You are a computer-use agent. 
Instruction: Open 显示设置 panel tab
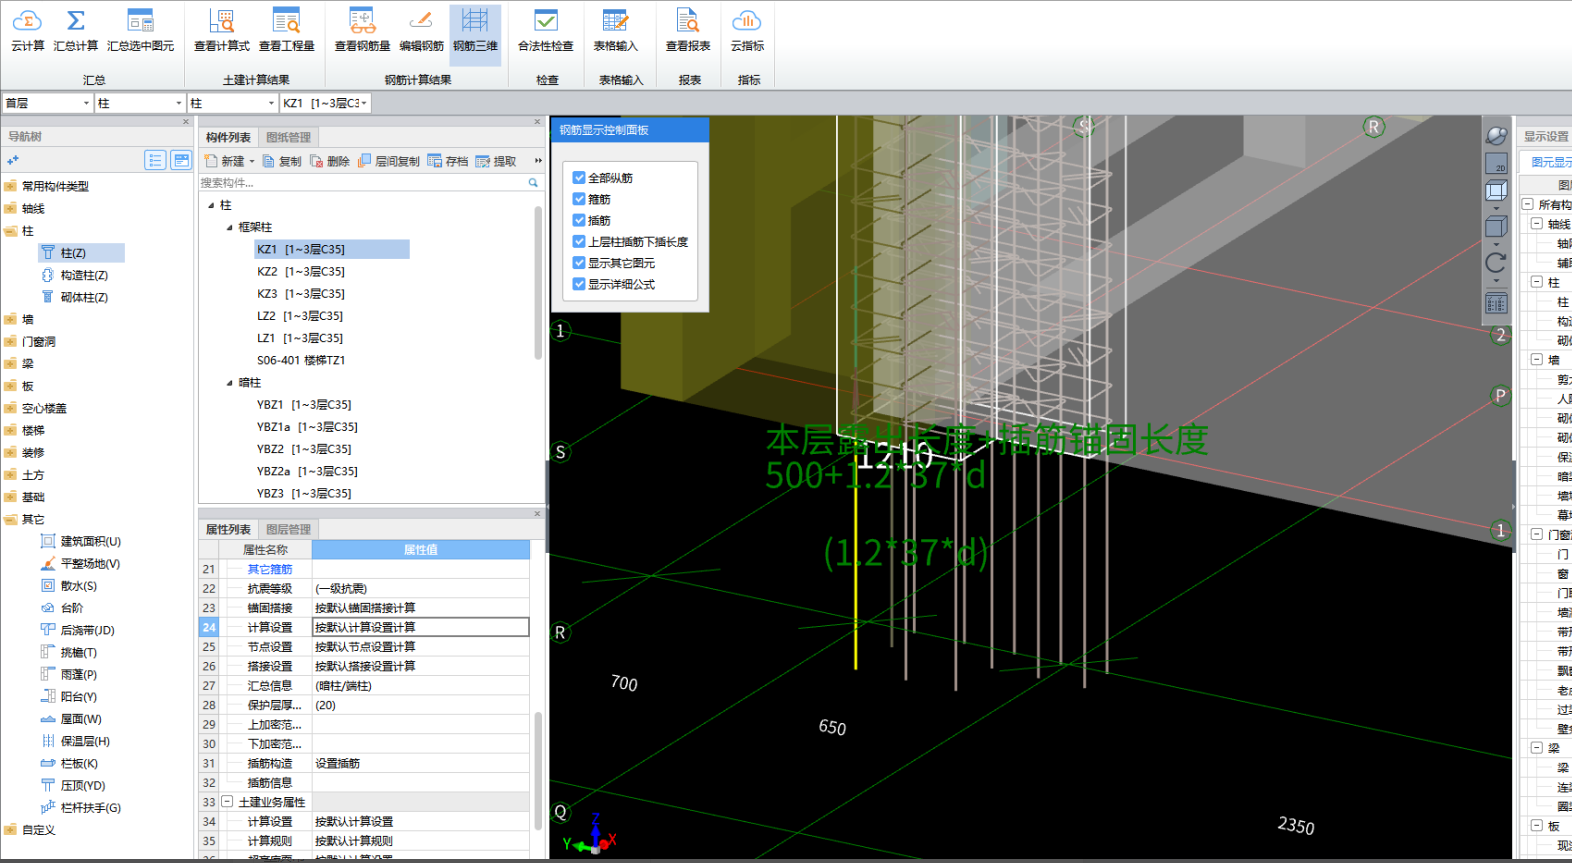pyautogui.click(x=1544, y=136)
